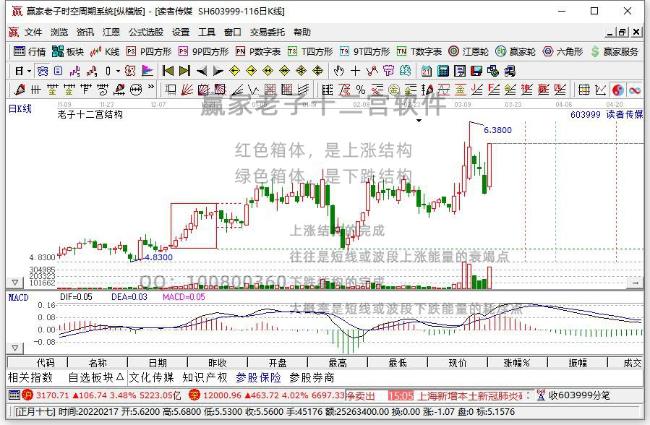This screenshot has height=425, width=650.
Task: Open the P数字表 number table
Action: tap(258, 51)
